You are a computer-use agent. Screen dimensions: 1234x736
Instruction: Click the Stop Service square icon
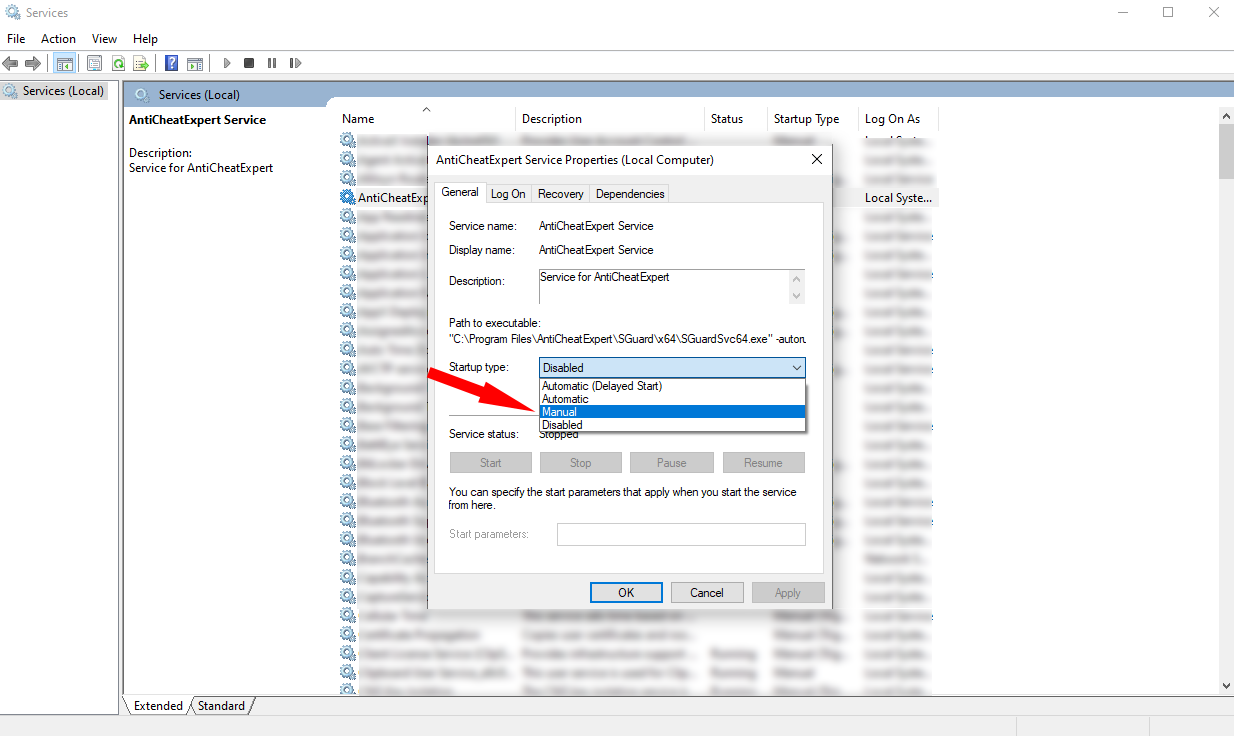(249, 63)
